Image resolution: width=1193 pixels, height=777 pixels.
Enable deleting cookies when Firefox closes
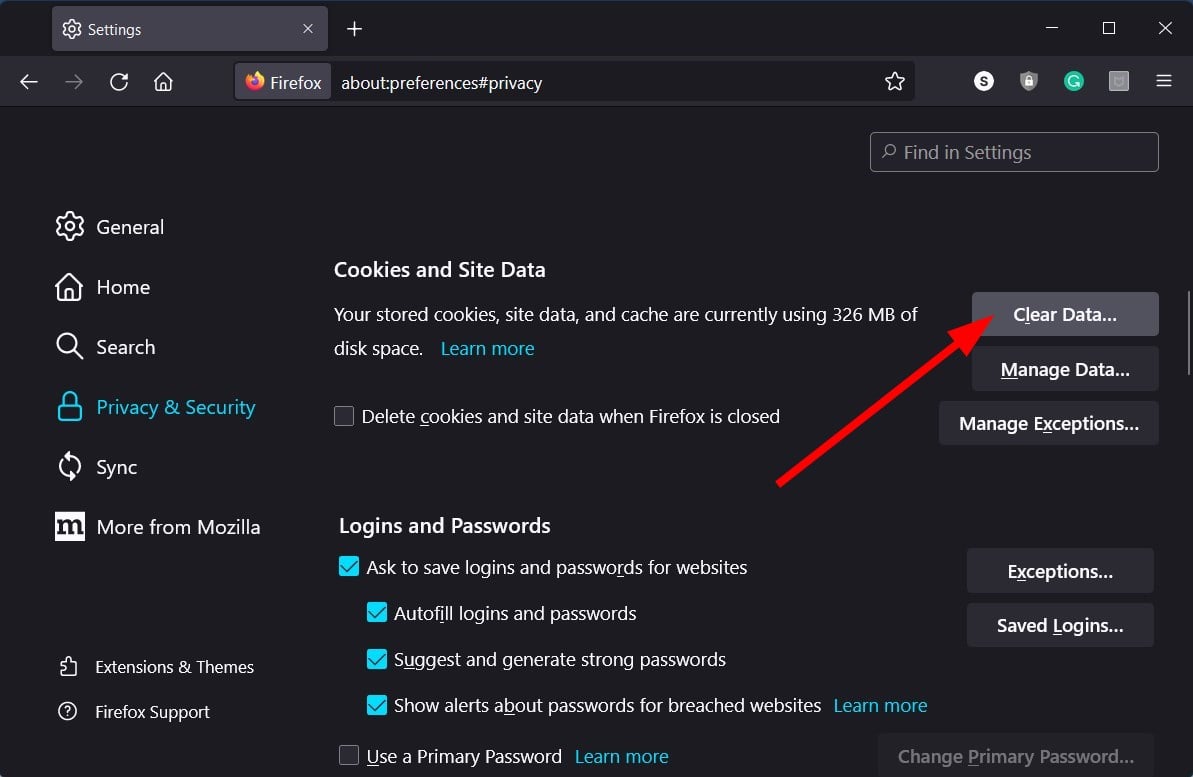[x=344, y=416]
